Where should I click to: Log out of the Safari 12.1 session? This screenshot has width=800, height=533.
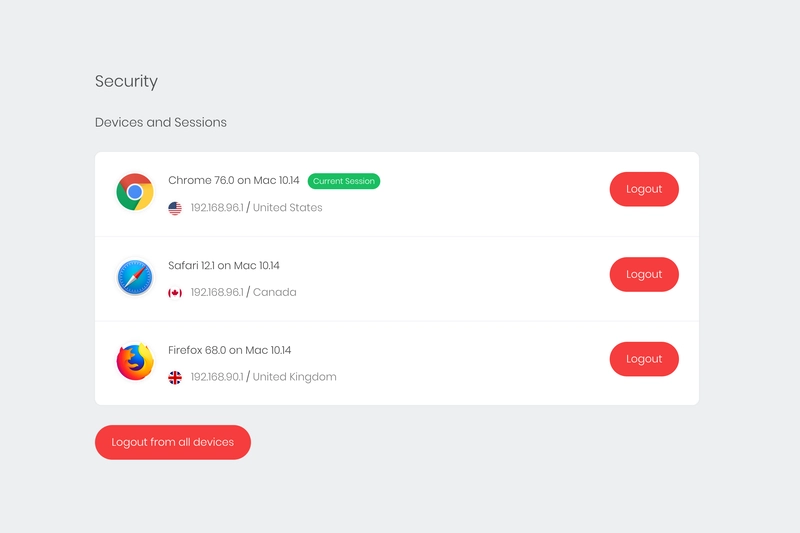coord(644,274)
